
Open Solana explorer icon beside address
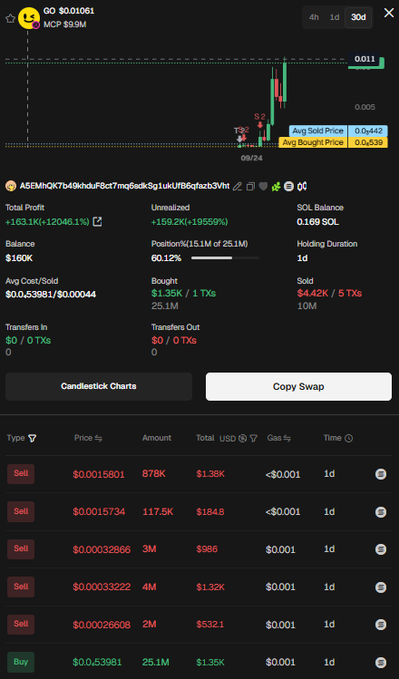(x=289, y=187)
